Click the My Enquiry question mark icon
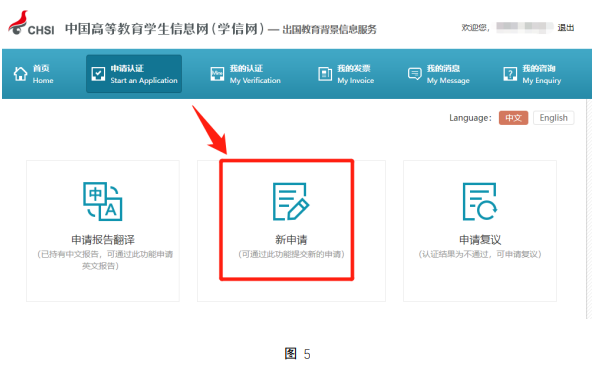This screenshot has width=594, height=367. [x=510, y=74]
